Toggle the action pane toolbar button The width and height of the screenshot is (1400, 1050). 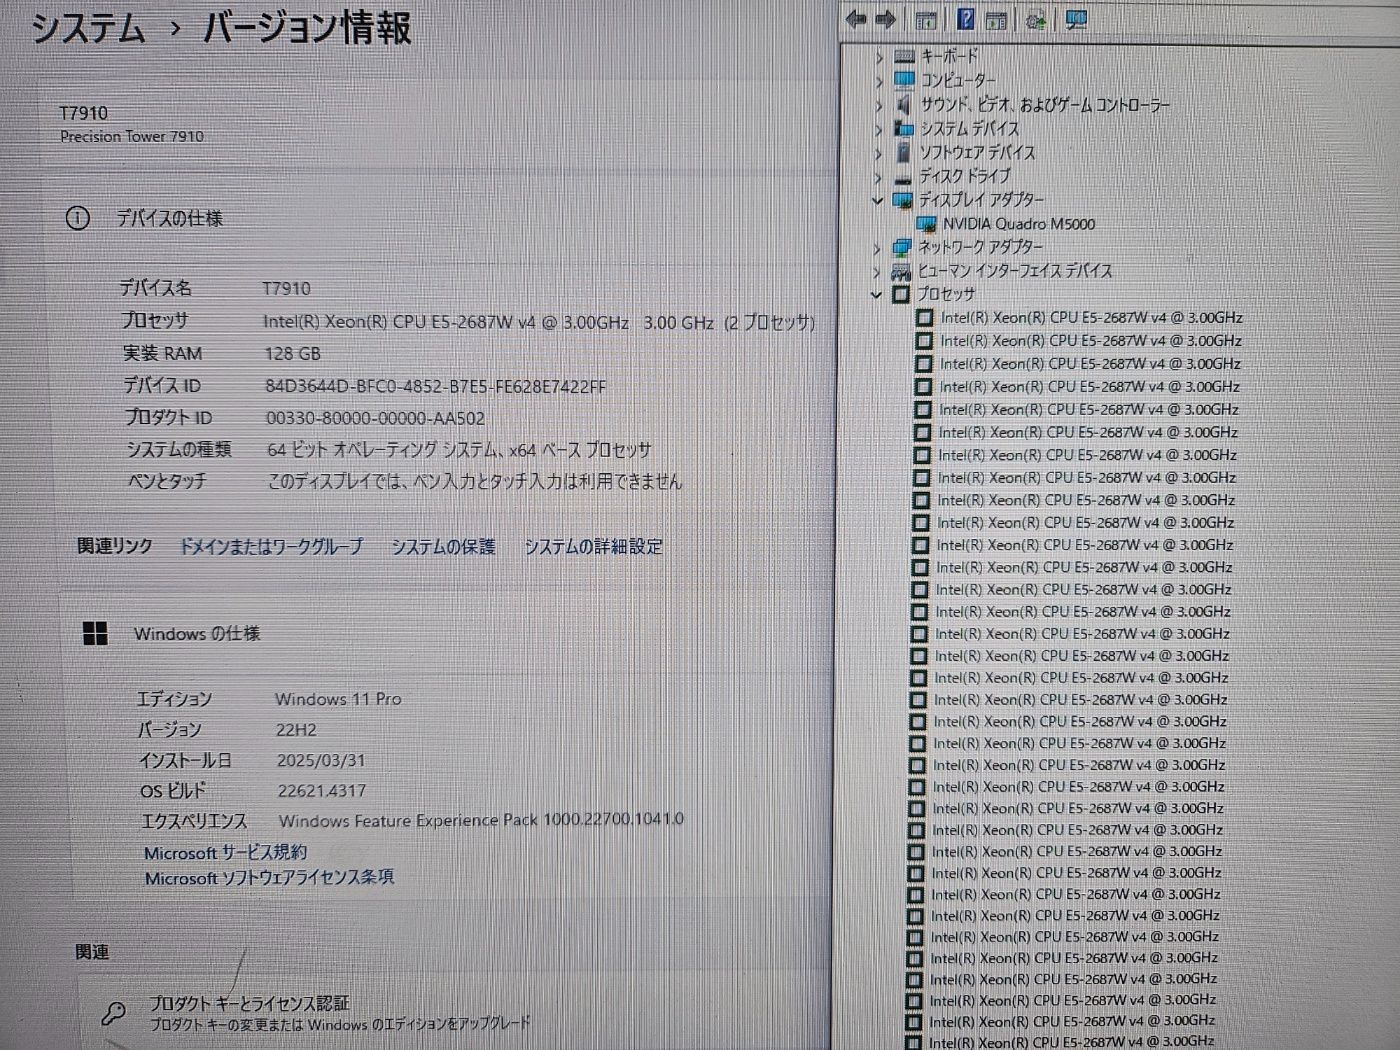(x=996, y=19)
